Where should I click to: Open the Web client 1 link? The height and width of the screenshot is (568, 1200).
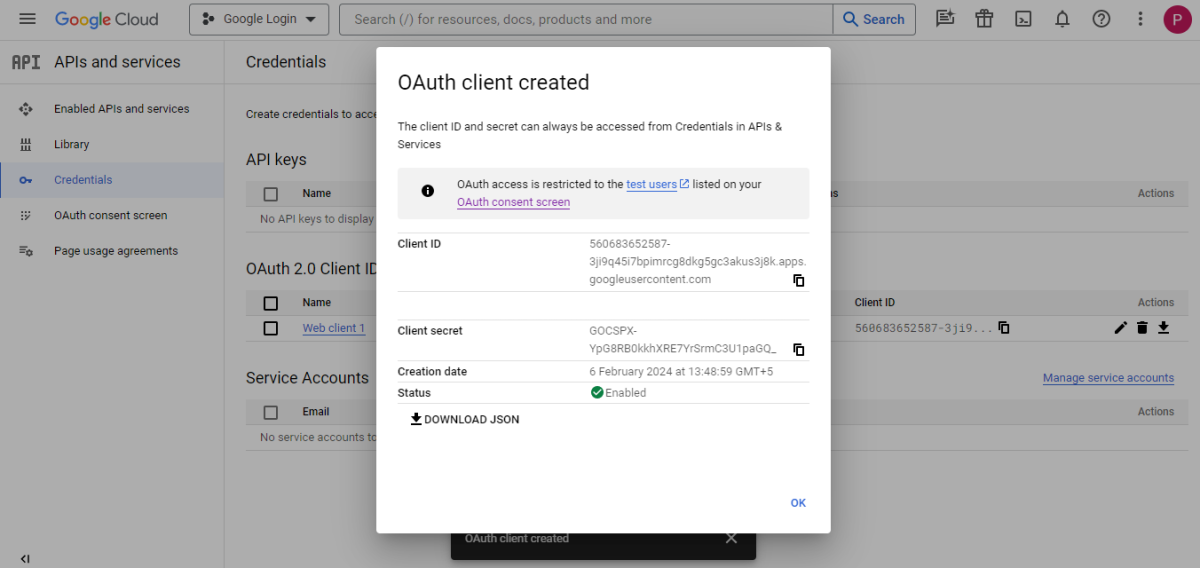[334, 328]
